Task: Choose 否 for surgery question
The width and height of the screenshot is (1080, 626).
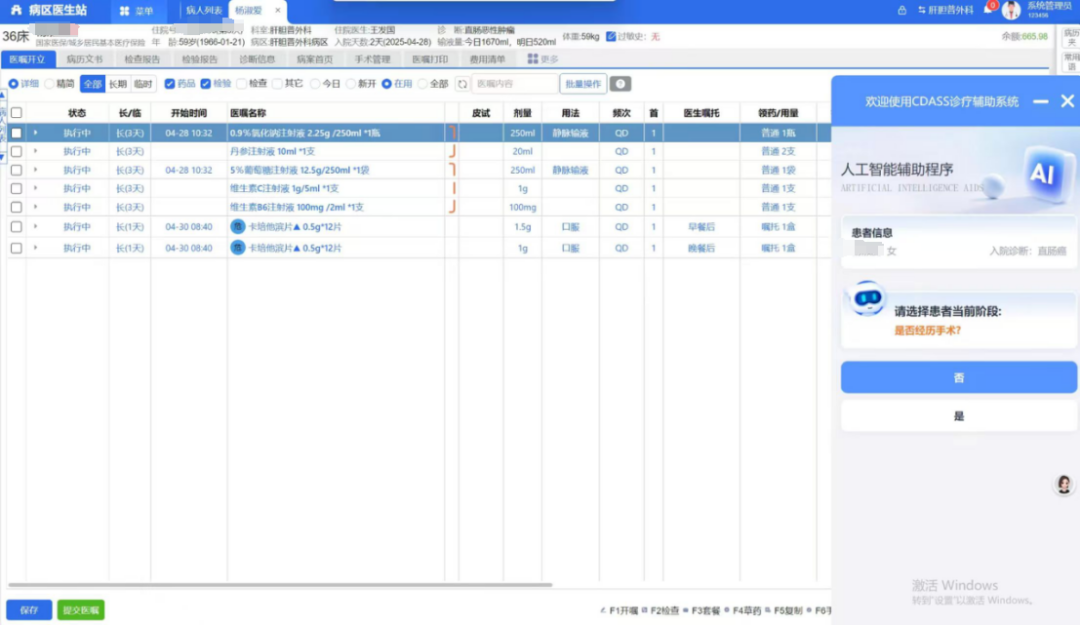Action: pyautogui.click(x=958, y=377)
